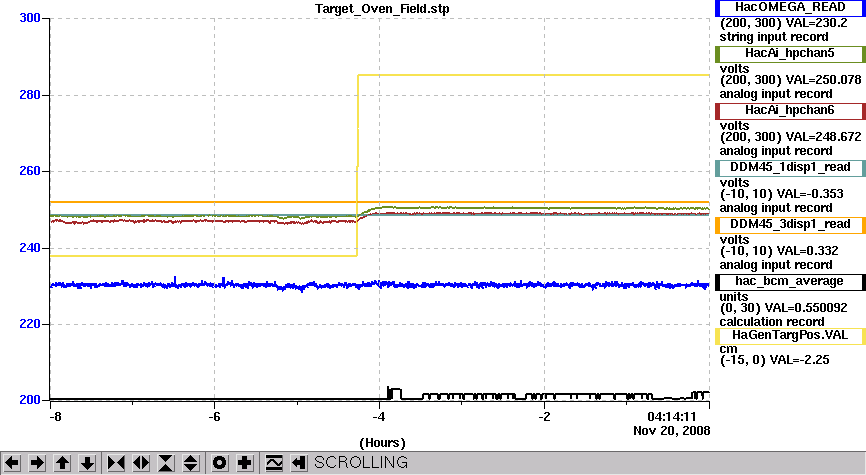Select the HacAi_hpchan5 curve legend
This screenshot has height=475, width=866.
(x=790, y=54)
